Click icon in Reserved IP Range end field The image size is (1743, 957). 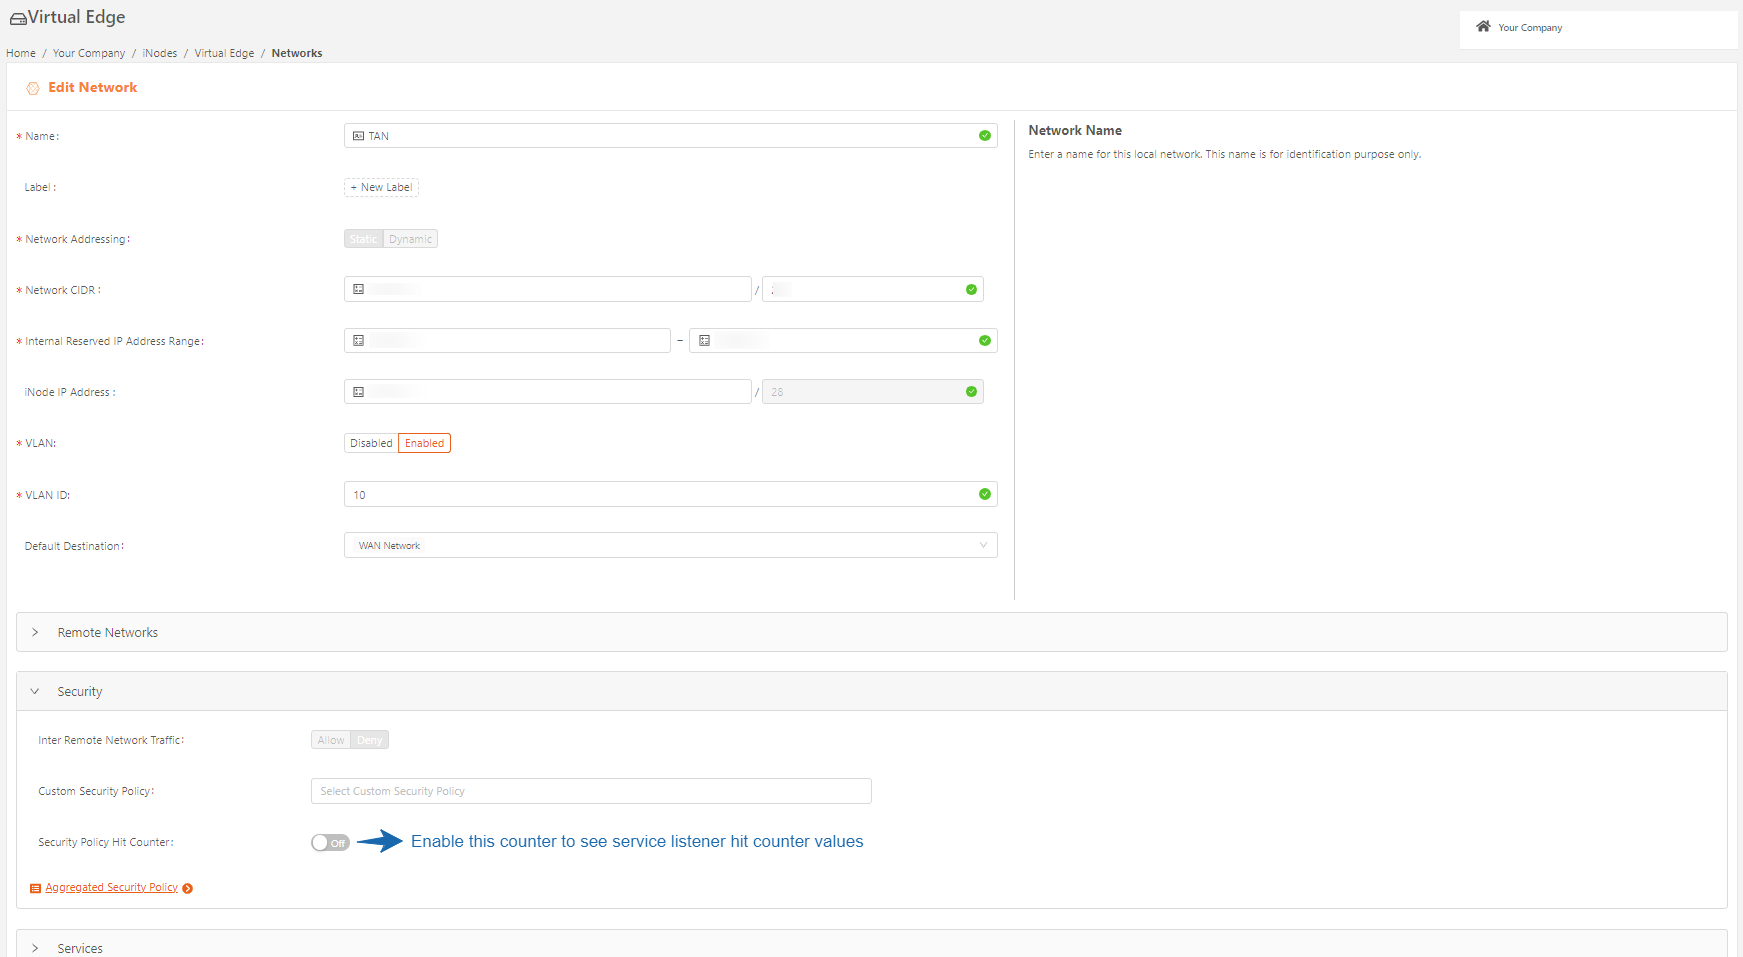705,341
